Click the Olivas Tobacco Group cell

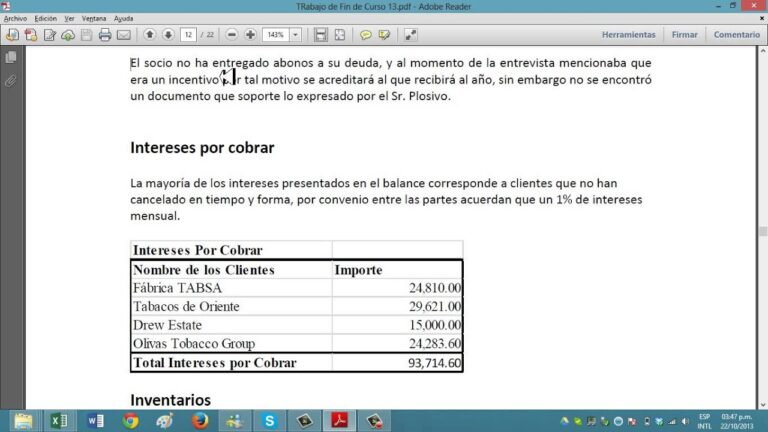tap(231, 344)
